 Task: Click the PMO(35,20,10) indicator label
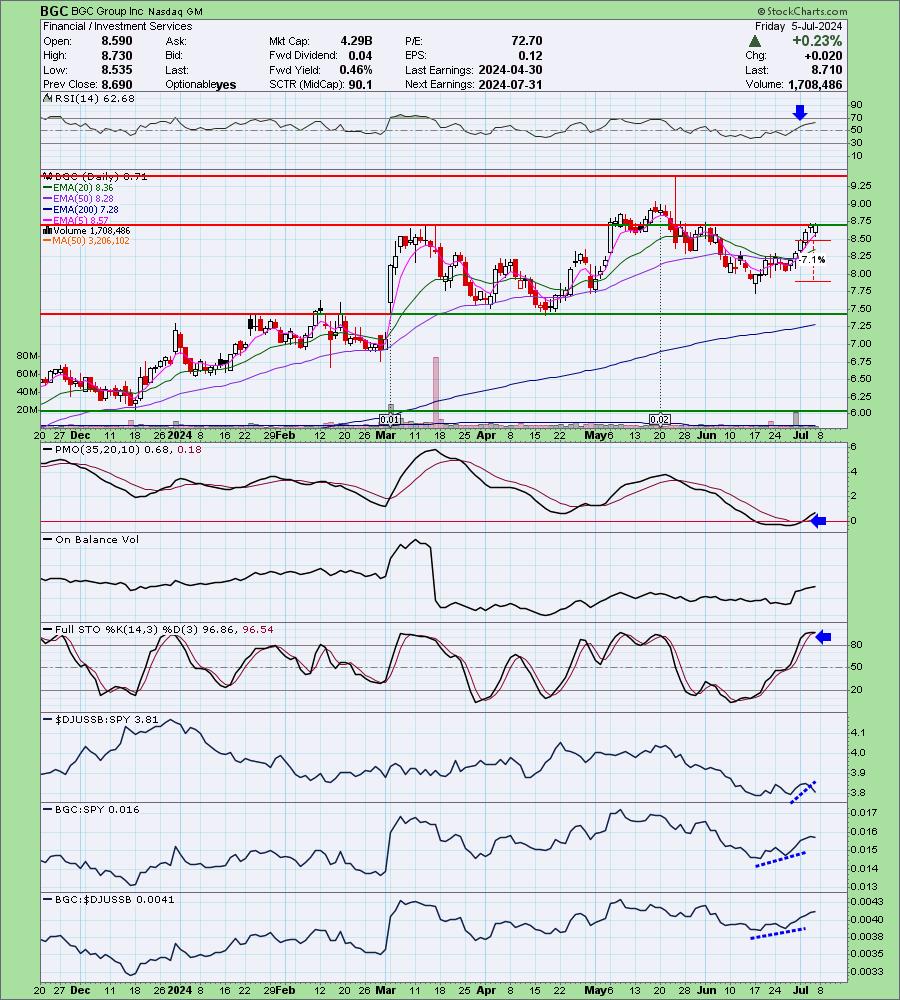point(122,449)
